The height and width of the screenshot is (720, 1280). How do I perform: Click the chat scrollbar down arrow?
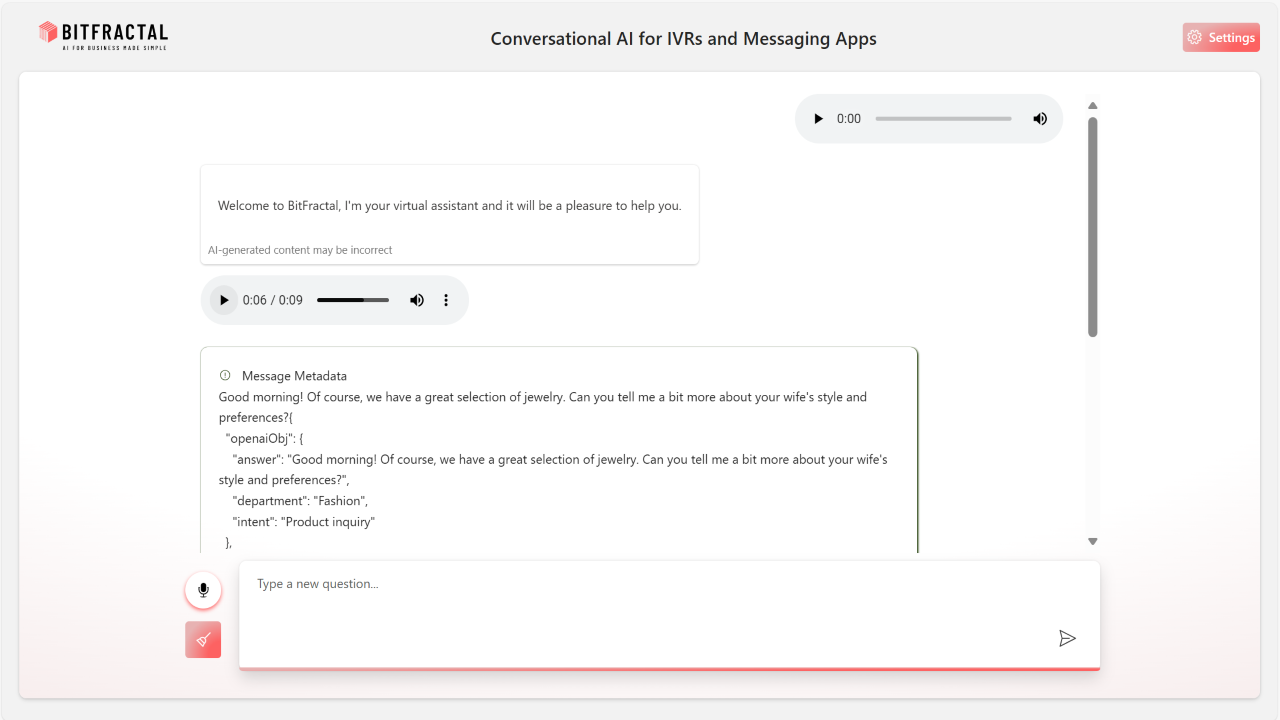point(1093,541)
